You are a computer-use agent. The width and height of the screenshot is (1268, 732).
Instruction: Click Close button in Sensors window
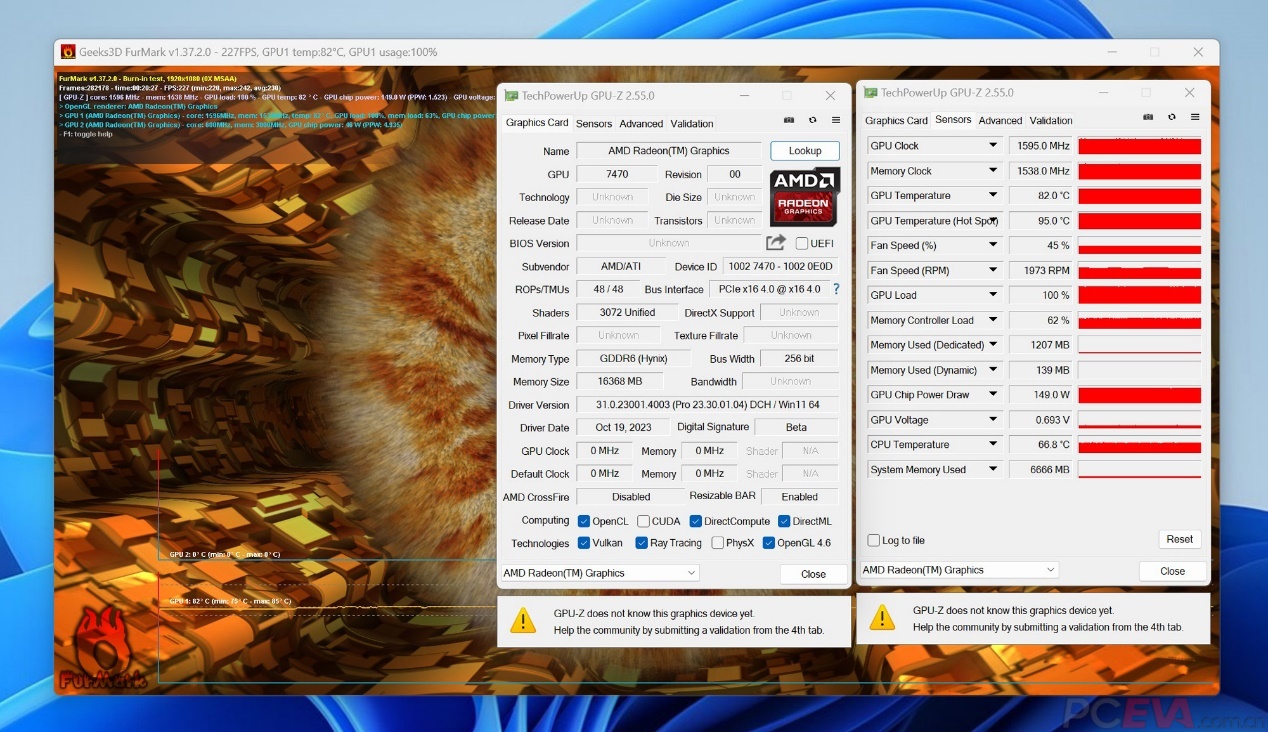[x=1172, y=571]
